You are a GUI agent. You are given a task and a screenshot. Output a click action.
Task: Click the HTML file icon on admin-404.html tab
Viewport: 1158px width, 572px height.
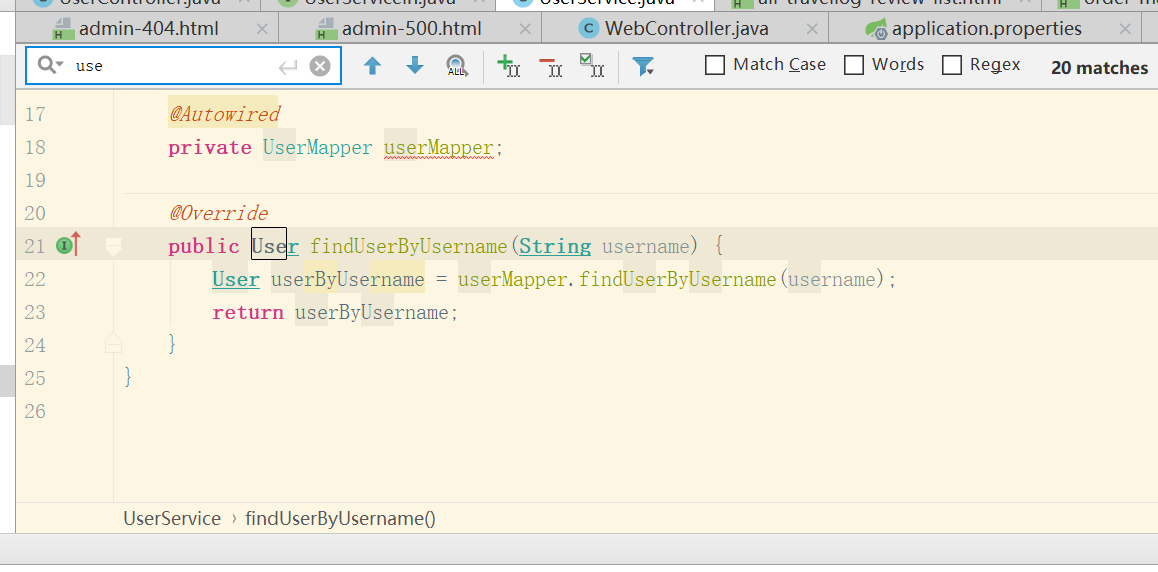pyautogui.click(x=63, y=30)
